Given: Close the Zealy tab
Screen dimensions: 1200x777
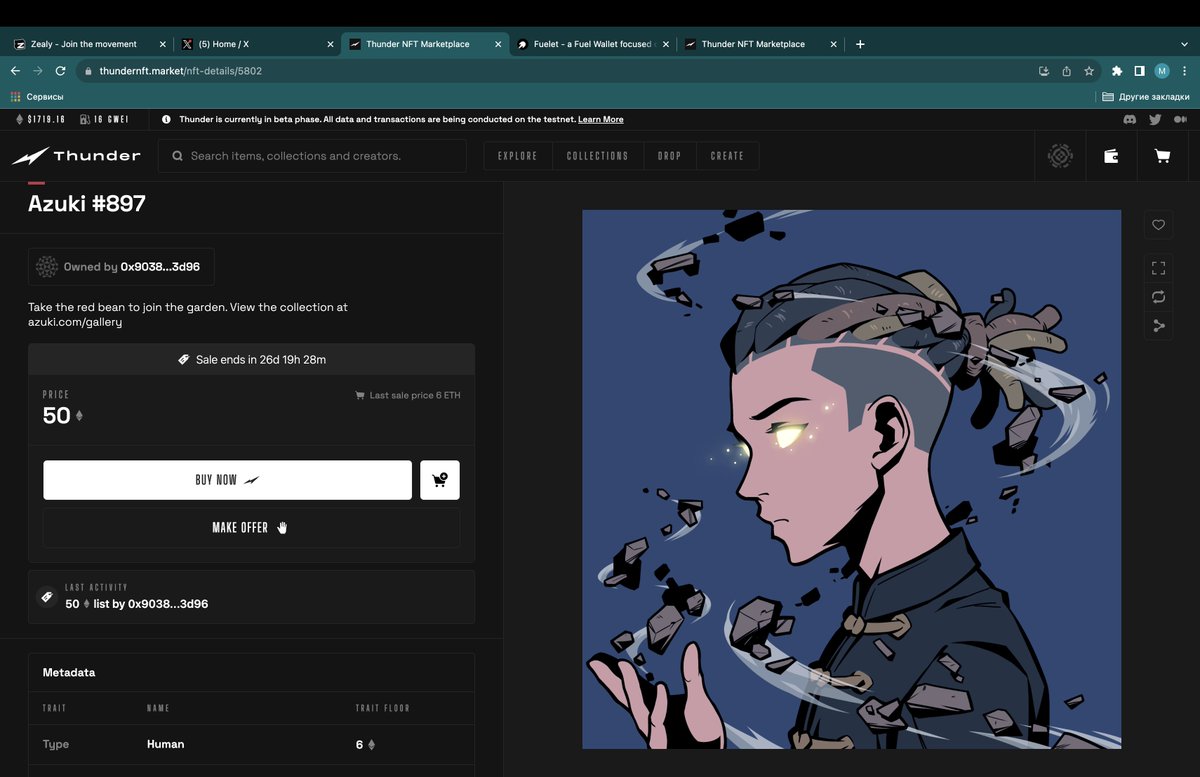Looking at the screenshot, I should [x=163, y=44].
